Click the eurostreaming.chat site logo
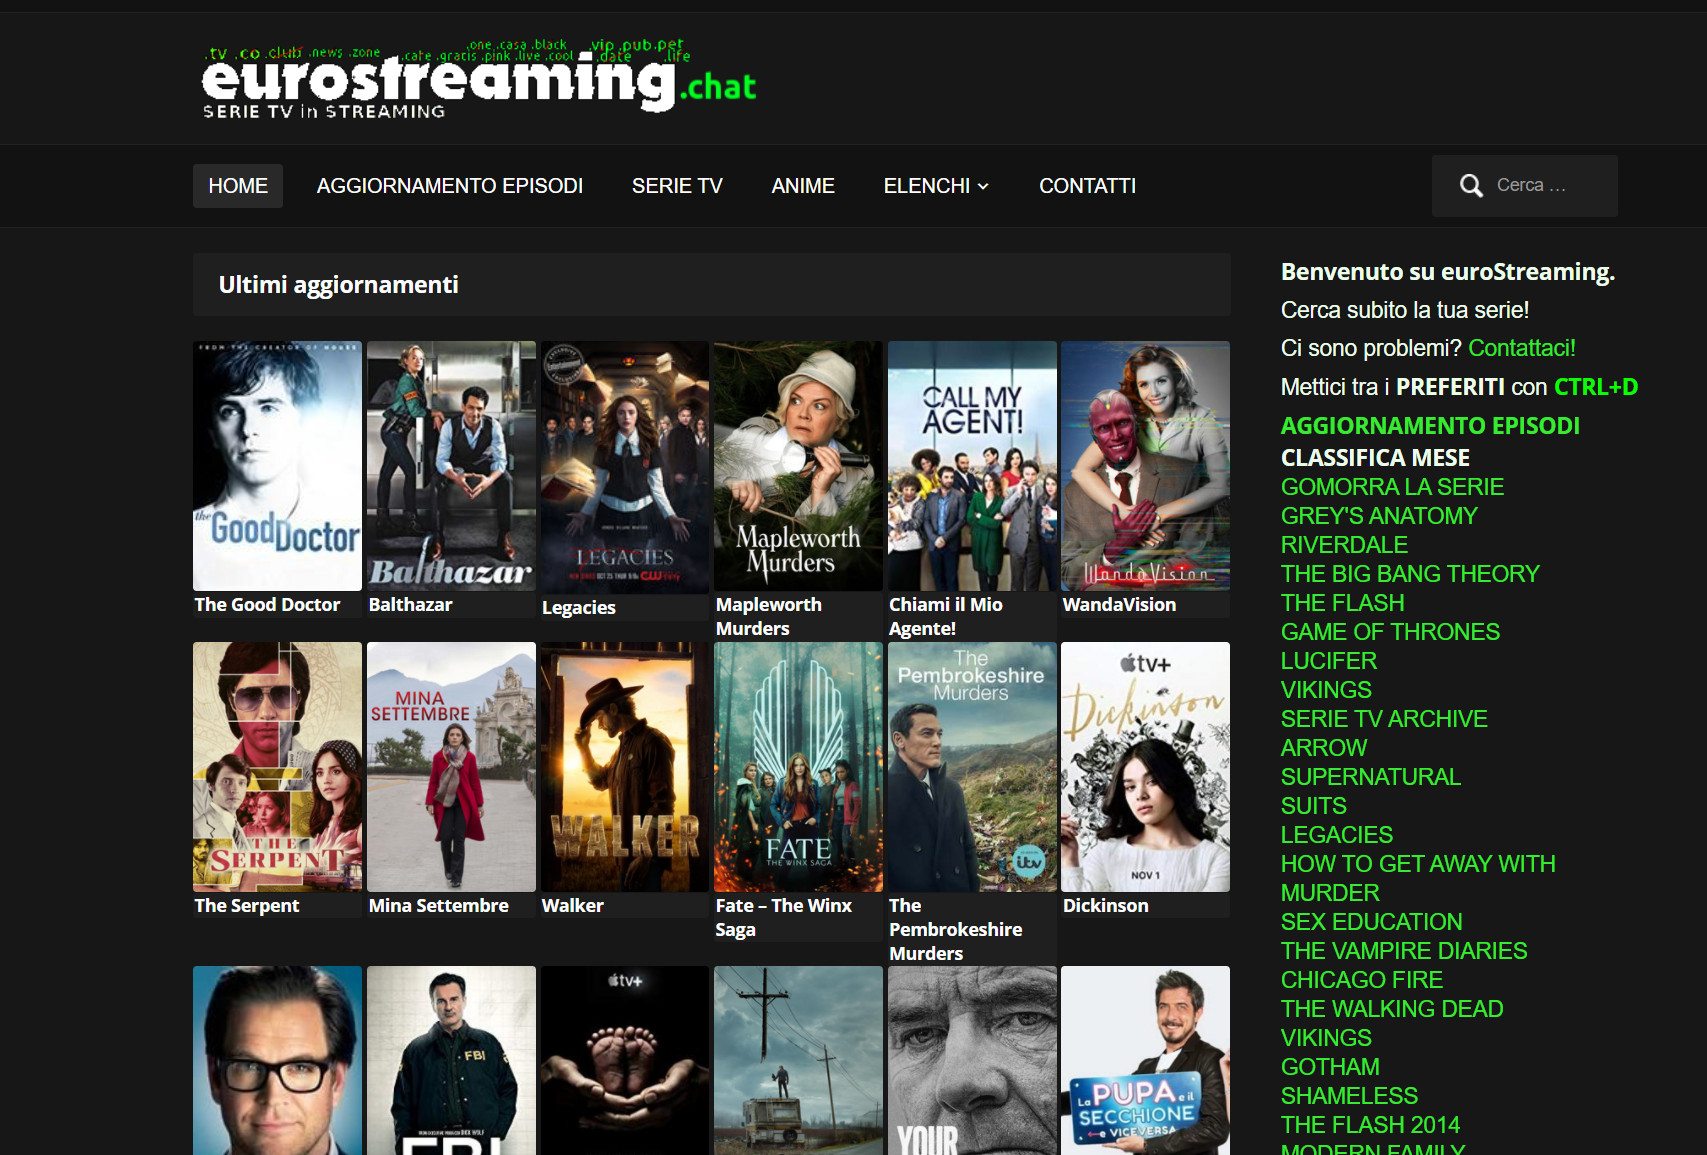 [470, 85]
